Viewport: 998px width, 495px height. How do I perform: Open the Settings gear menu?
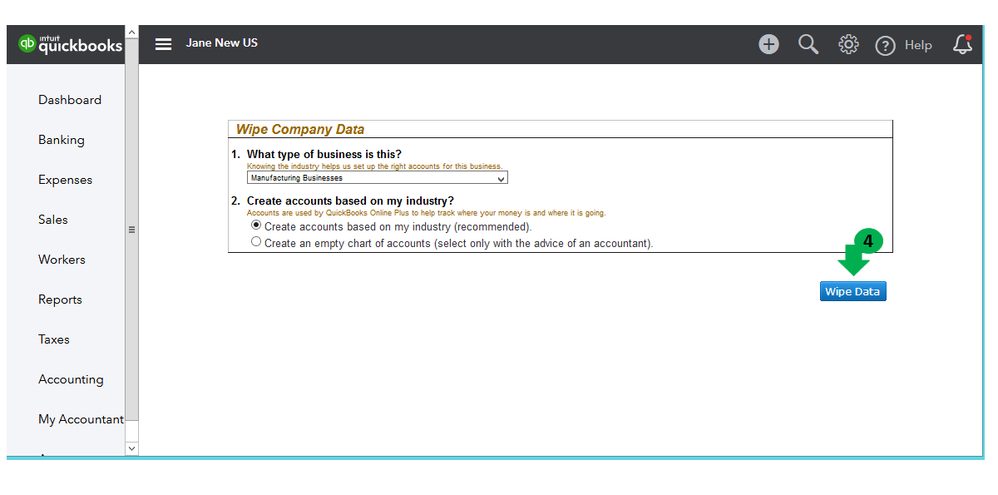pyautogui.click(x=848, y=45)
